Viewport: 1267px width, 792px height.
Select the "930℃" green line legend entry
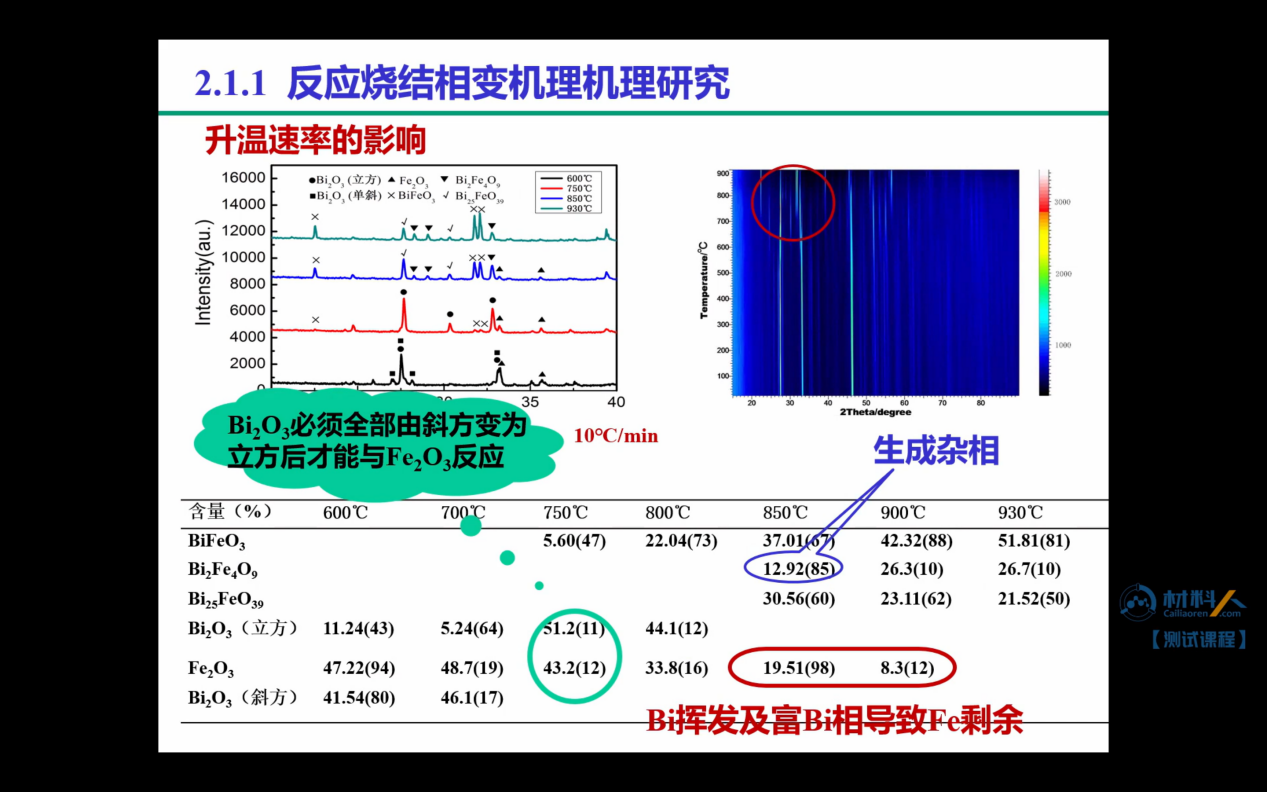(568, 208)
